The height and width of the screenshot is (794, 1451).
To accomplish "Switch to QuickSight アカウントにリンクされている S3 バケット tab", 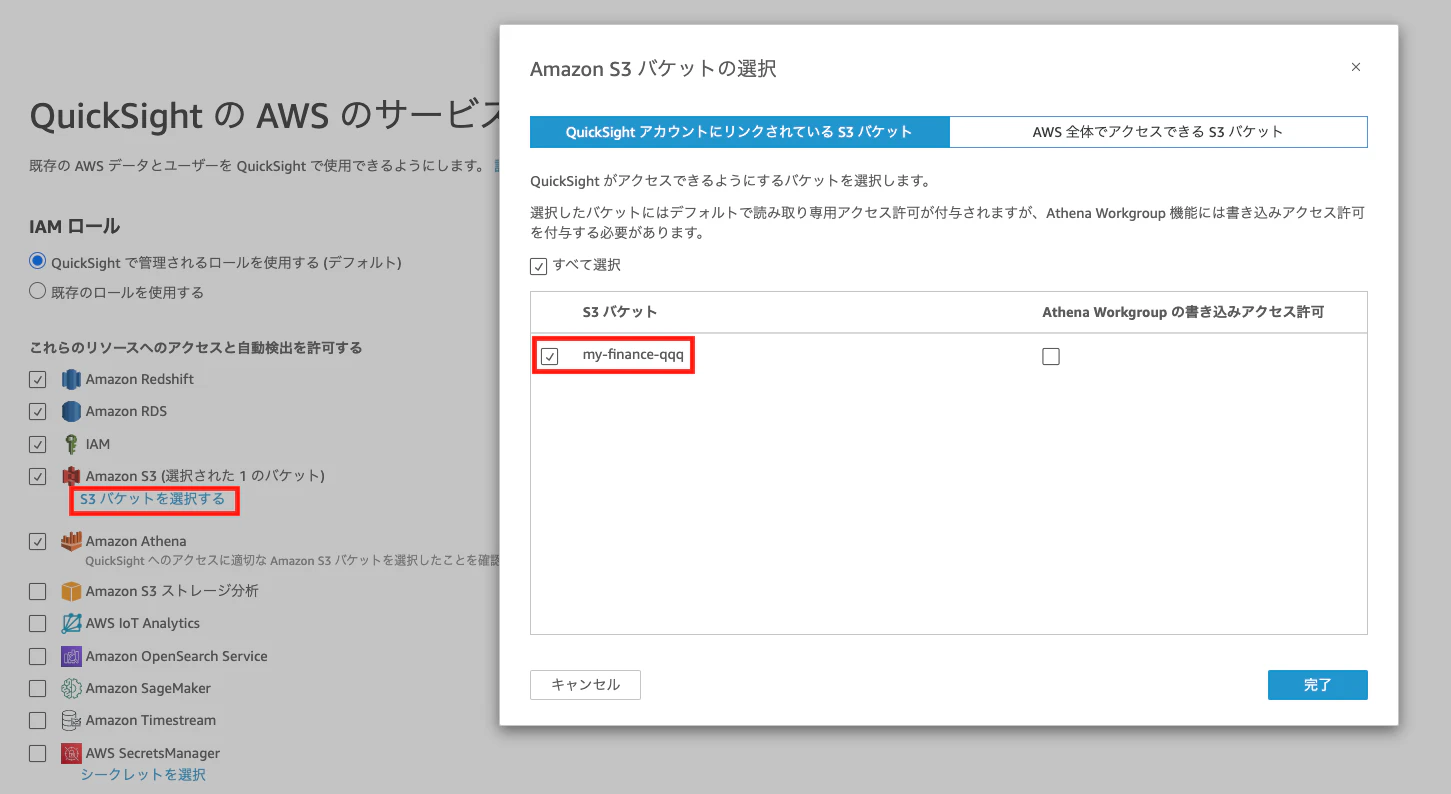I will click(x=739, y=132).
